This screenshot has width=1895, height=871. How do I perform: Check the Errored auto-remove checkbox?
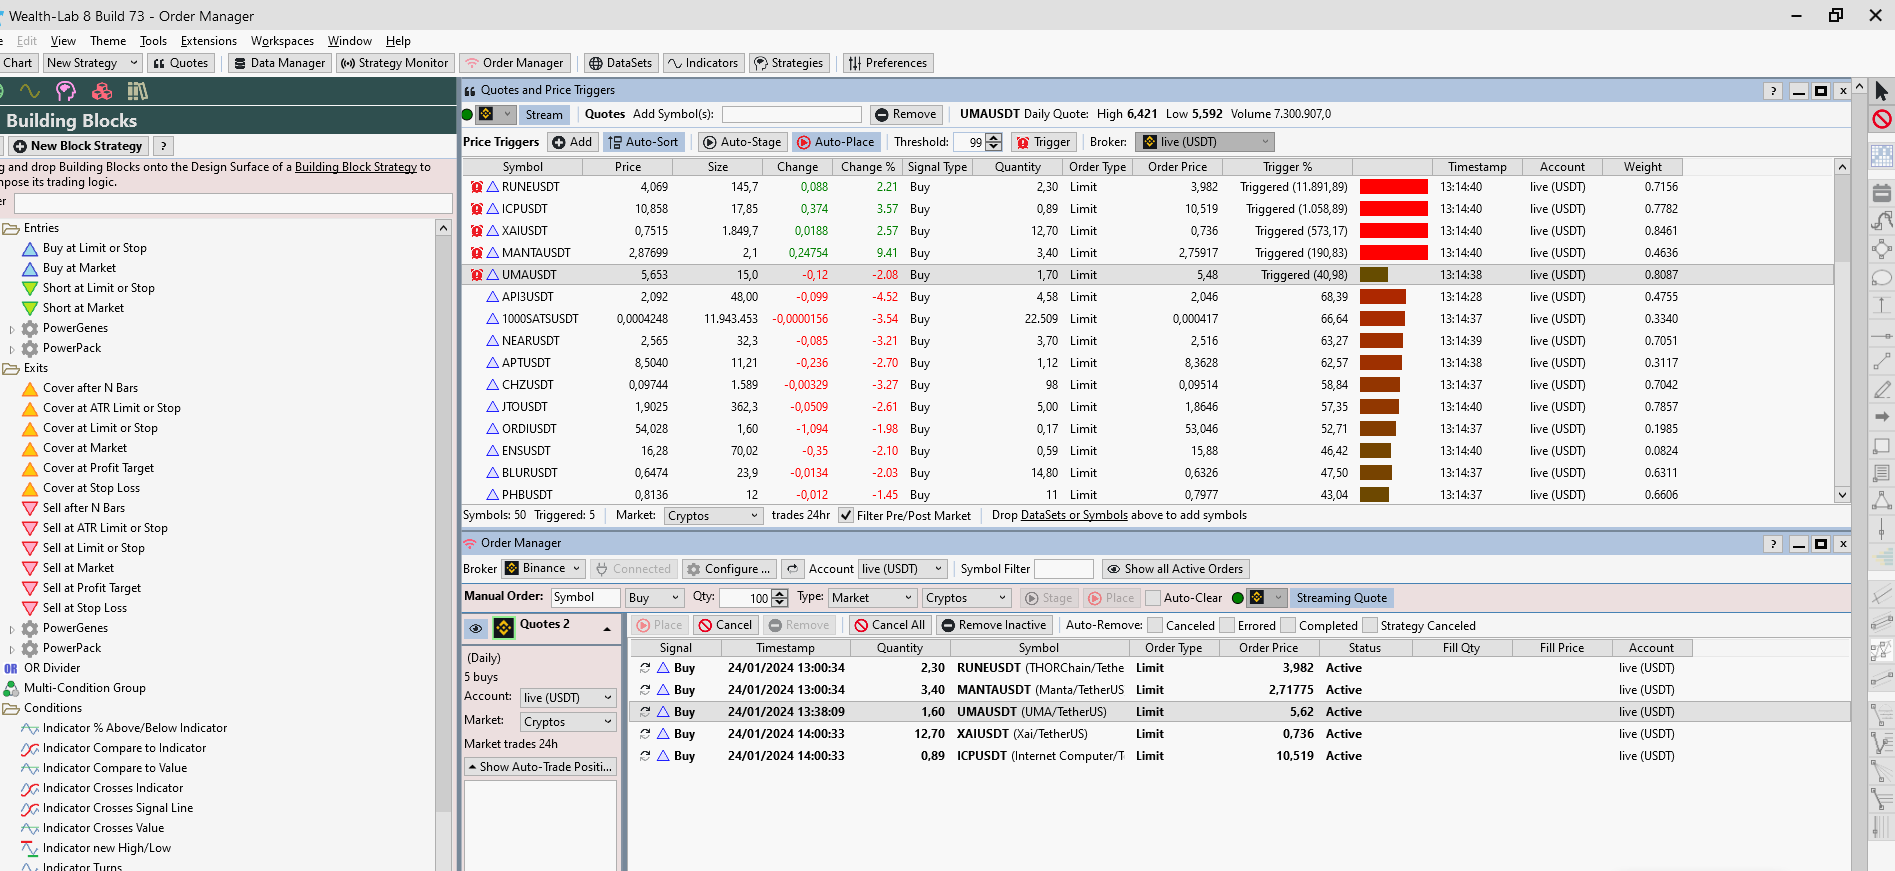[x=1227, y=626]
